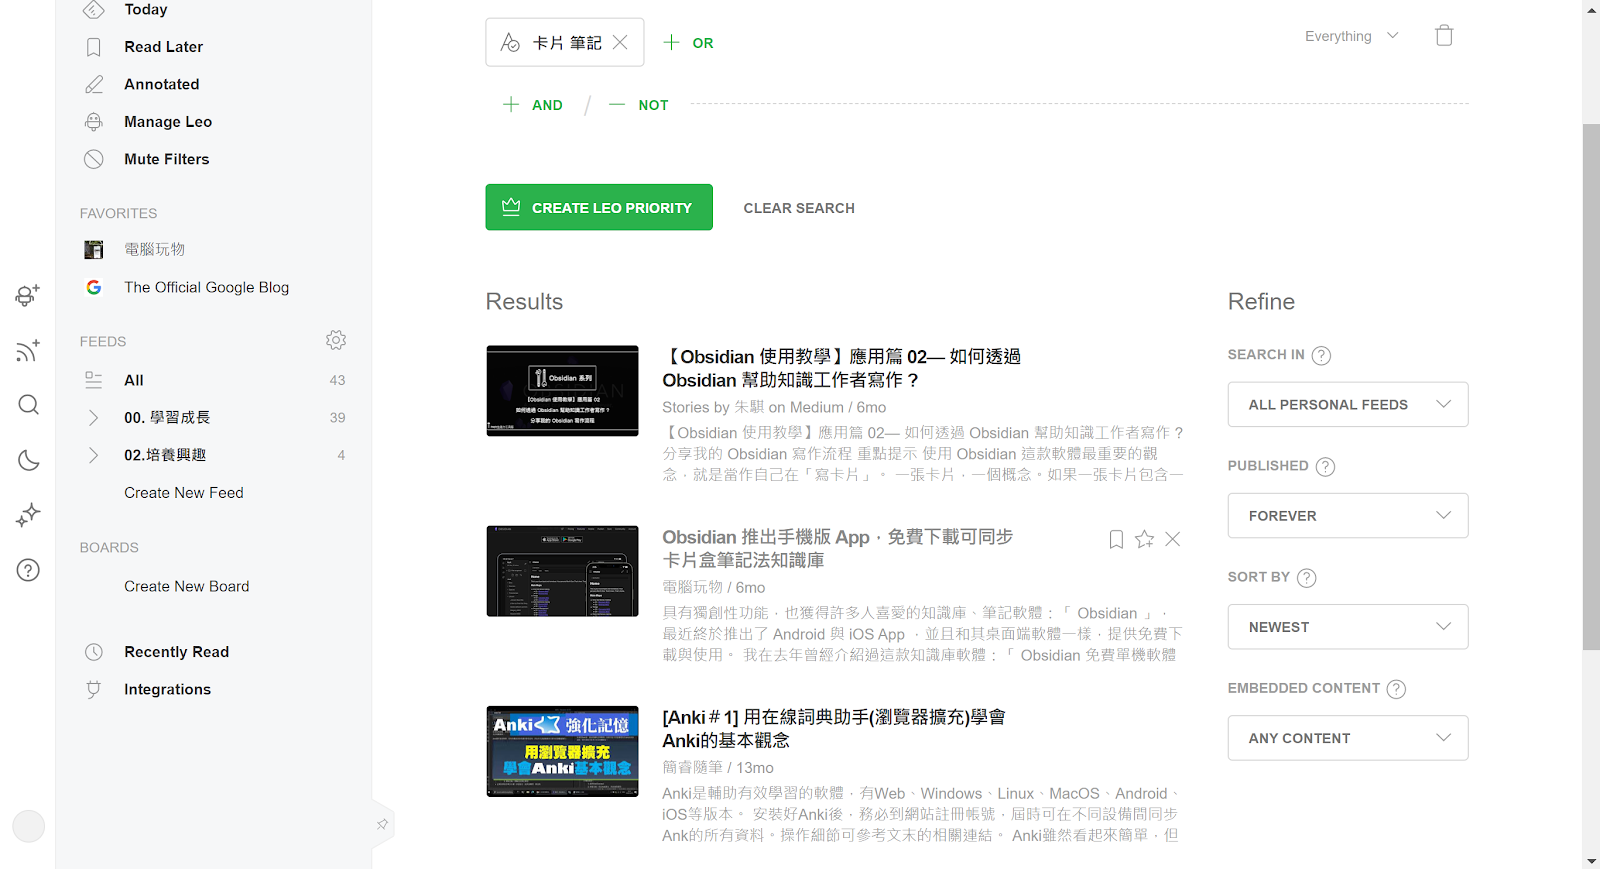The width and height of the screenshot is (1600, 869).
Task: Click Create New Board link
Action: click(187, 586)
